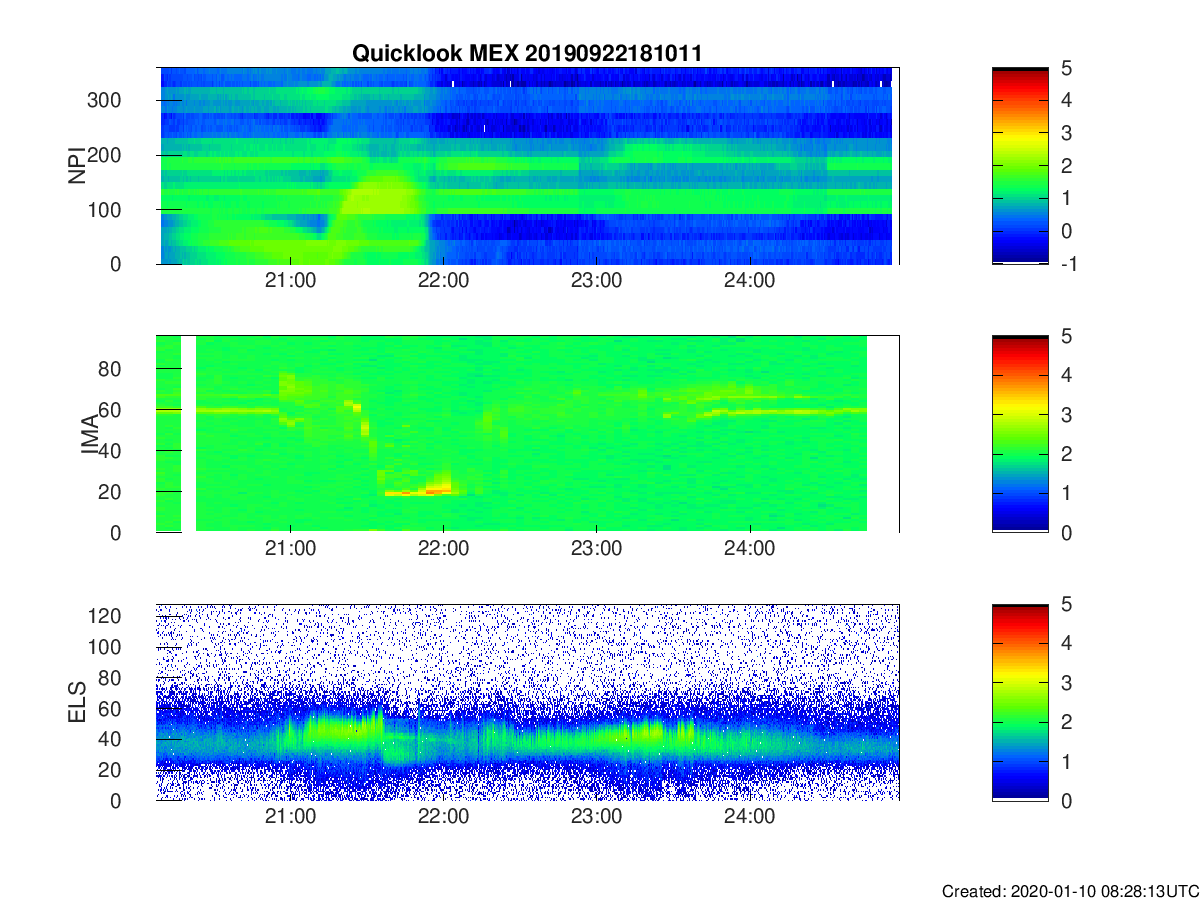Click the NPI panel colorbar

tap(1020, 166)
